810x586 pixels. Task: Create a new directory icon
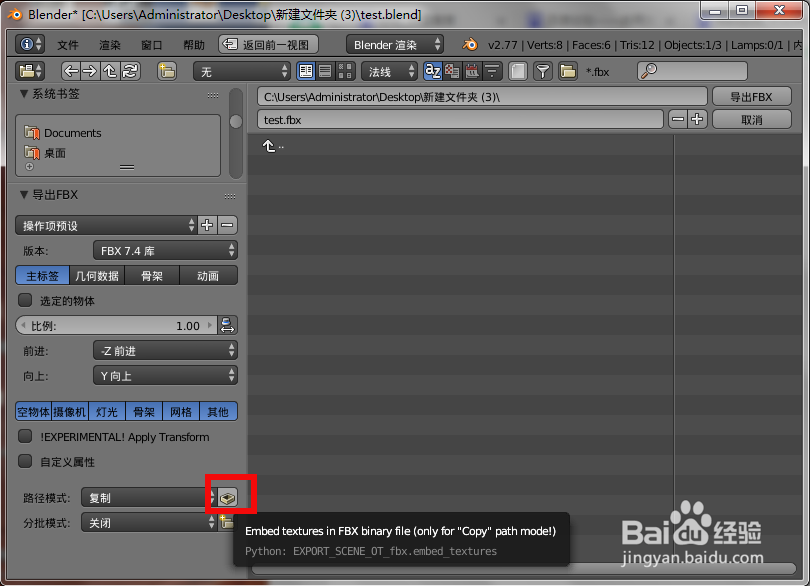click(166, 71)
